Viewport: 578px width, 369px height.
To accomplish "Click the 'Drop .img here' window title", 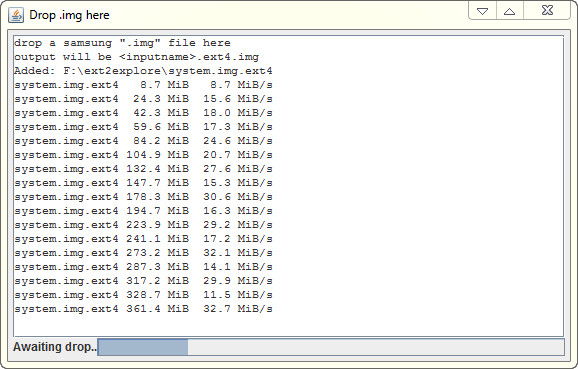I will [69, 15].
